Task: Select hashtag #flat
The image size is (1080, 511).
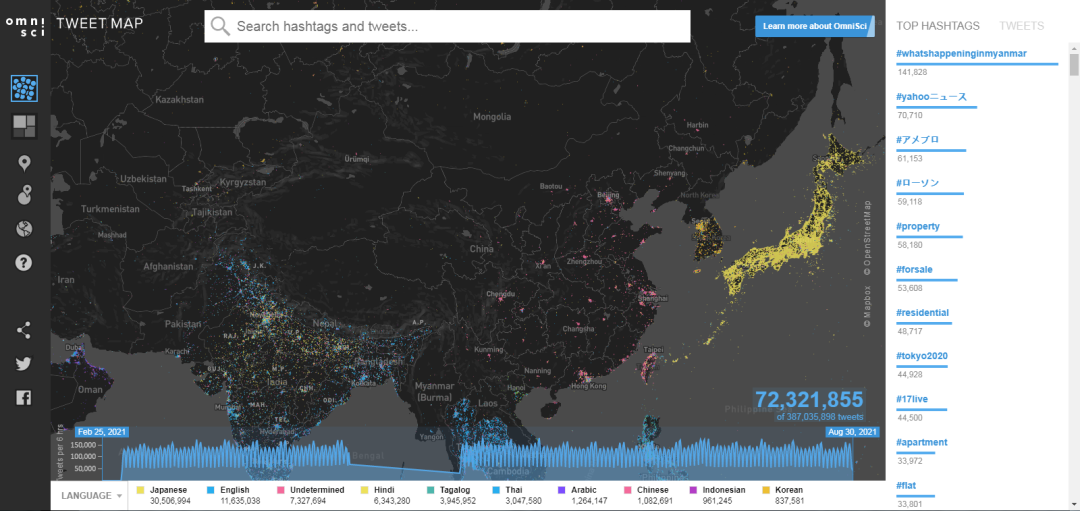Action: [x=905, y=486]
